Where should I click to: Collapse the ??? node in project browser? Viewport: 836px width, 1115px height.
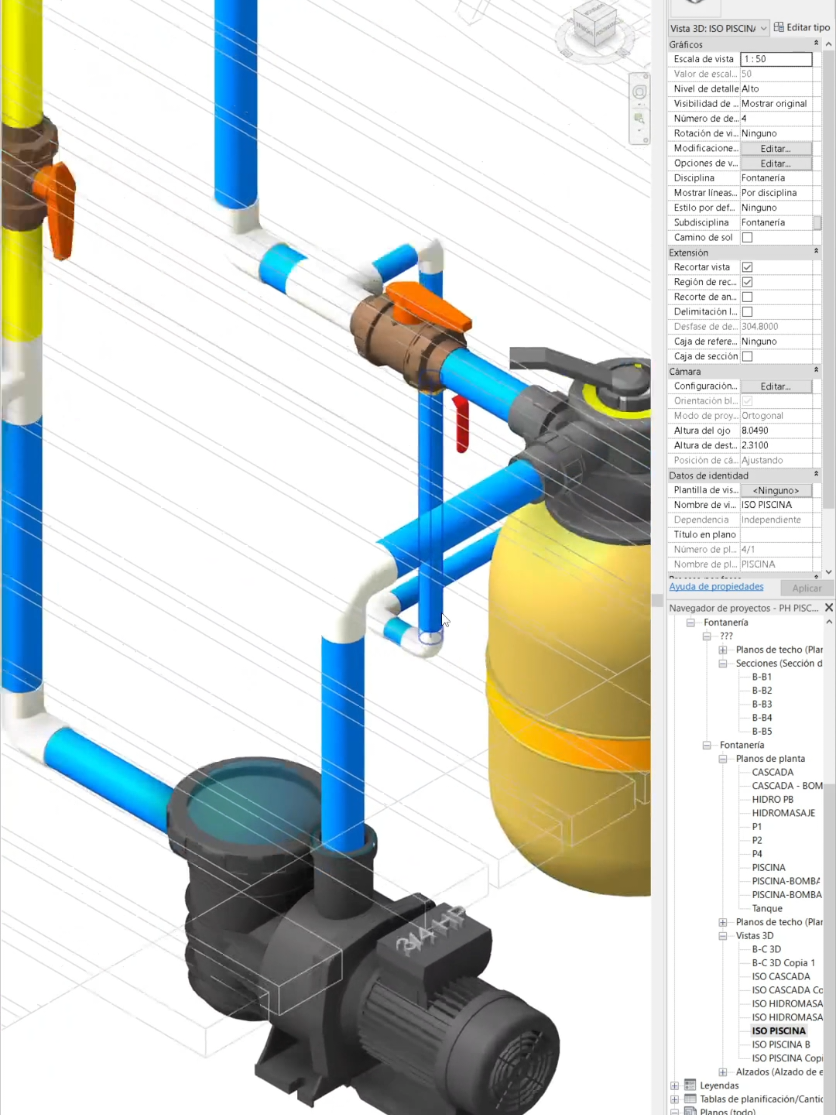[707, 636]
